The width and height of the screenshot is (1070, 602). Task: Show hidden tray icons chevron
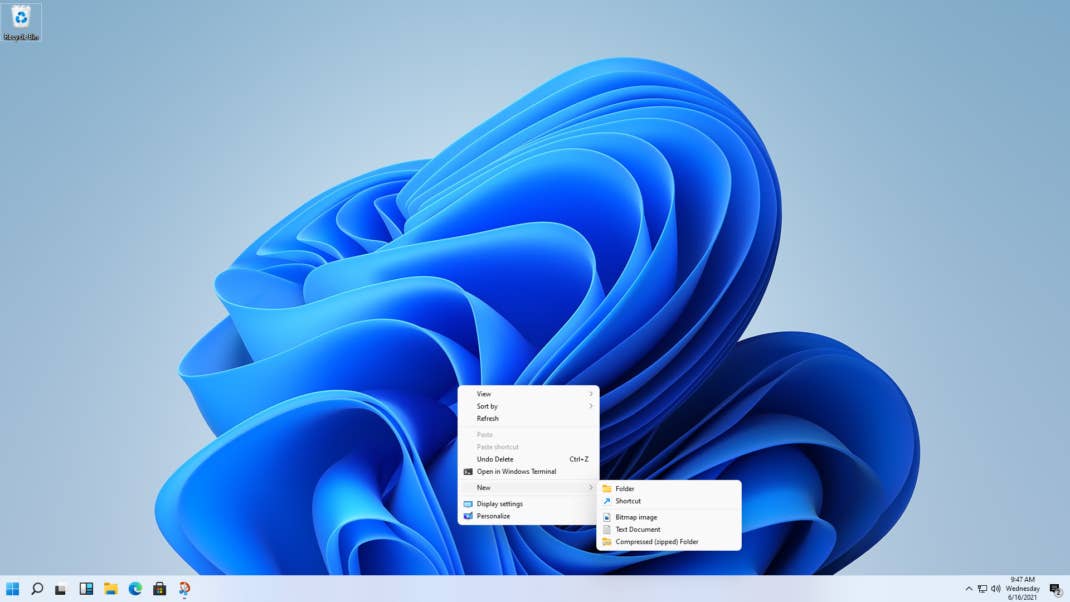968,588
